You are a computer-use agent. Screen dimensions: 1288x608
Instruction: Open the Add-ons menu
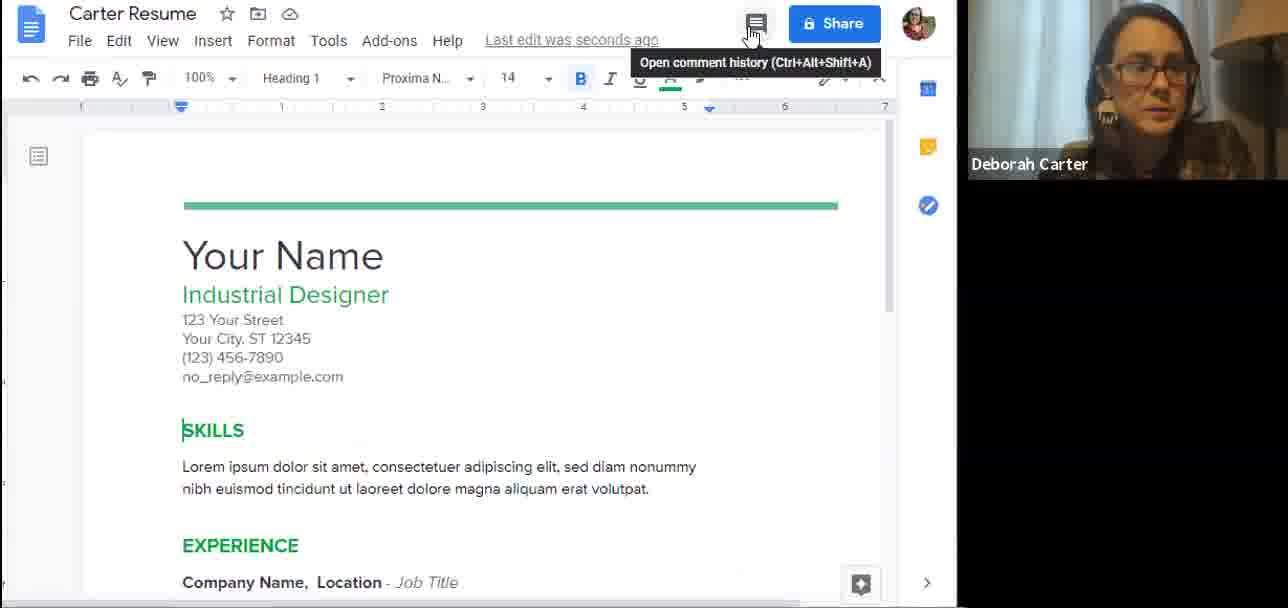point(389,41)
